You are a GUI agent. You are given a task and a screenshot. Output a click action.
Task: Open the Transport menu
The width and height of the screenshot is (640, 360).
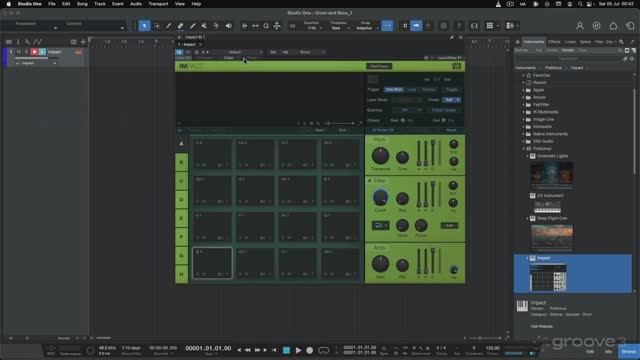[158, 4]
